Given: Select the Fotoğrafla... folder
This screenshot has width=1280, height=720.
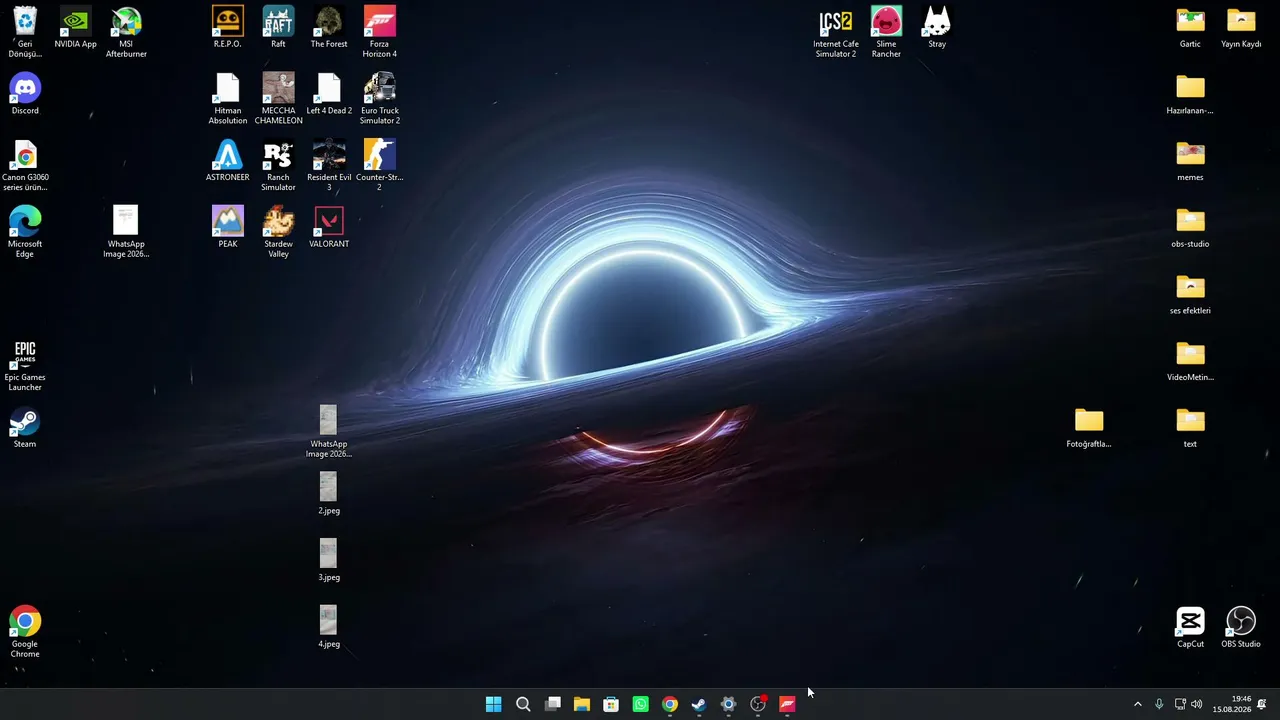Looking at the screenshot, I should pyautogui.click(x=1089, y=427).
